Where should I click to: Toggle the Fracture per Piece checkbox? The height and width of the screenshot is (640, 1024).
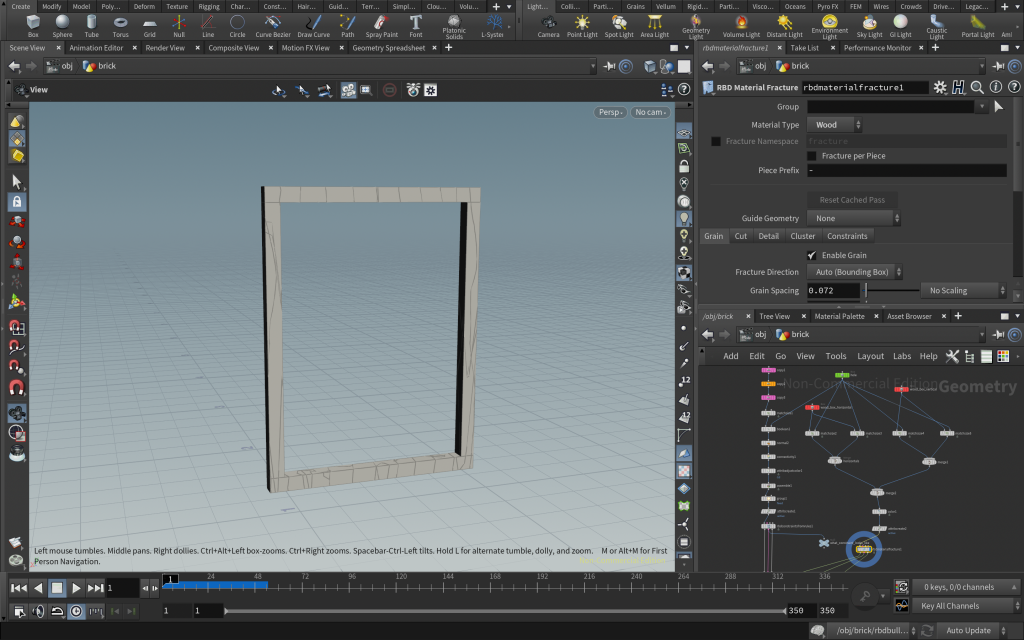click(x=812, y=155)
